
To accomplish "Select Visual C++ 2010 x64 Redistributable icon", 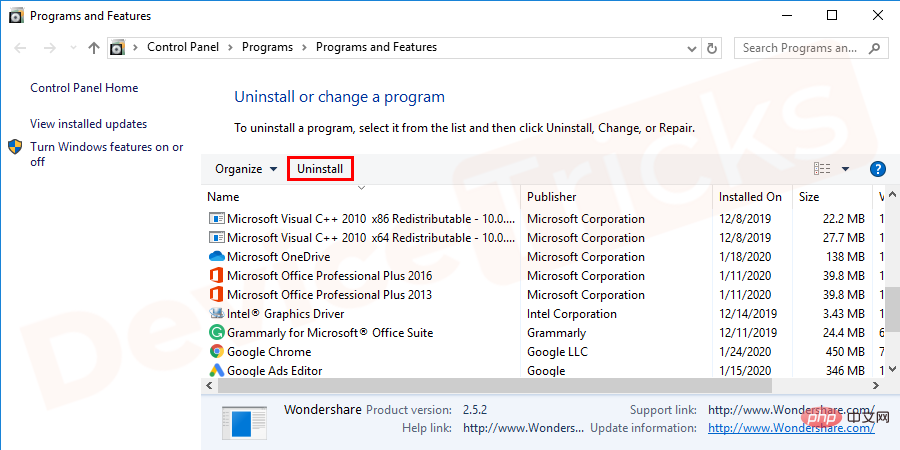I will tap(216, 238).
